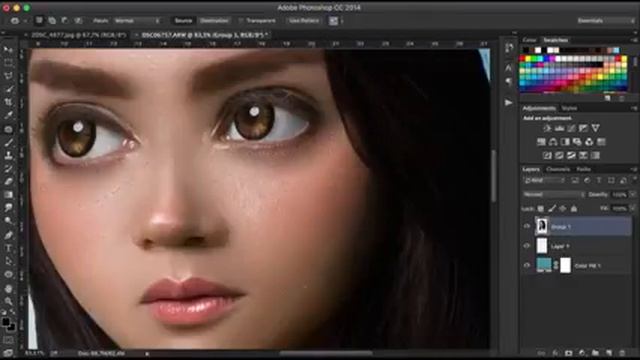Hide the Layer 1 layer
This screenshot has width=640, height=360.
click(527, 246)
